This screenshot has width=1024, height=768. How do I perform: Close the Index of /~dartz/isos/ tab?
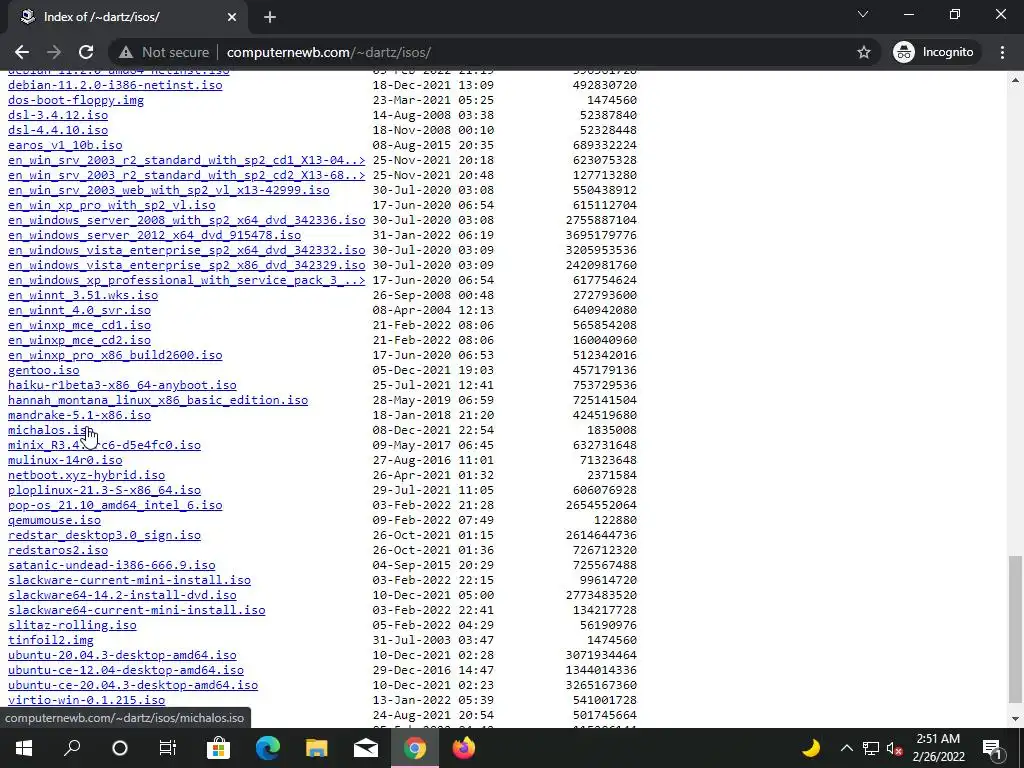pyautogui.click(x=232, y=17)
